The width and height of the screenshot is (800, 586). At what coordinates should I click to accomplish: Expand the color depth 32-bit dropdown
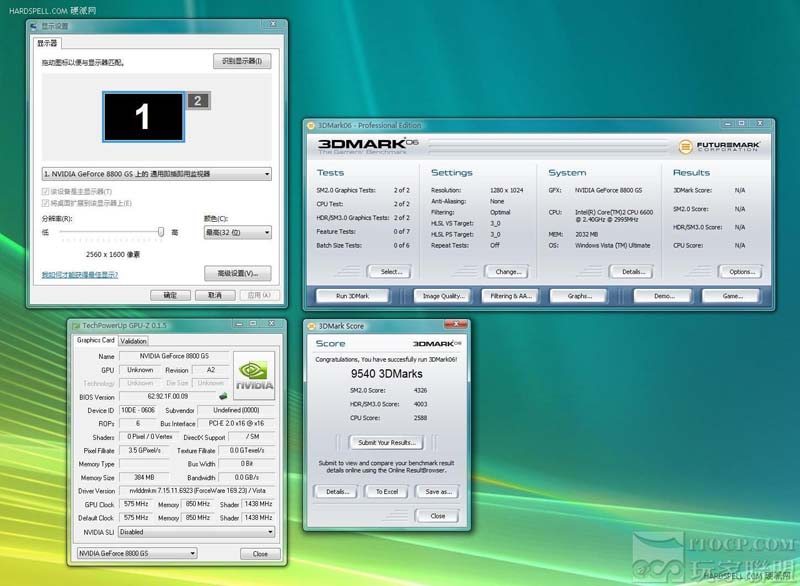pyautogui.click(x=237, y=232)
